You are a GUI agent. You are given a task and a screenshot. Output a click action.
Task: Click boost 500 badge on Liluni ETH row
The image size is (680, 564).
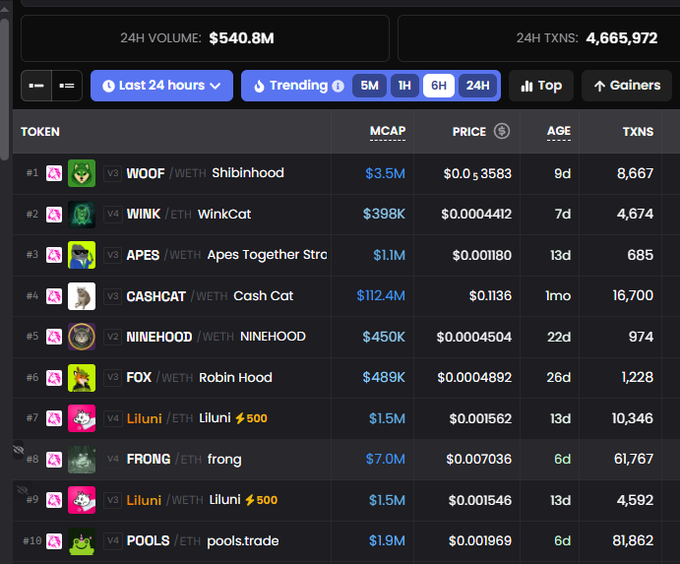[x=252, y=418]
